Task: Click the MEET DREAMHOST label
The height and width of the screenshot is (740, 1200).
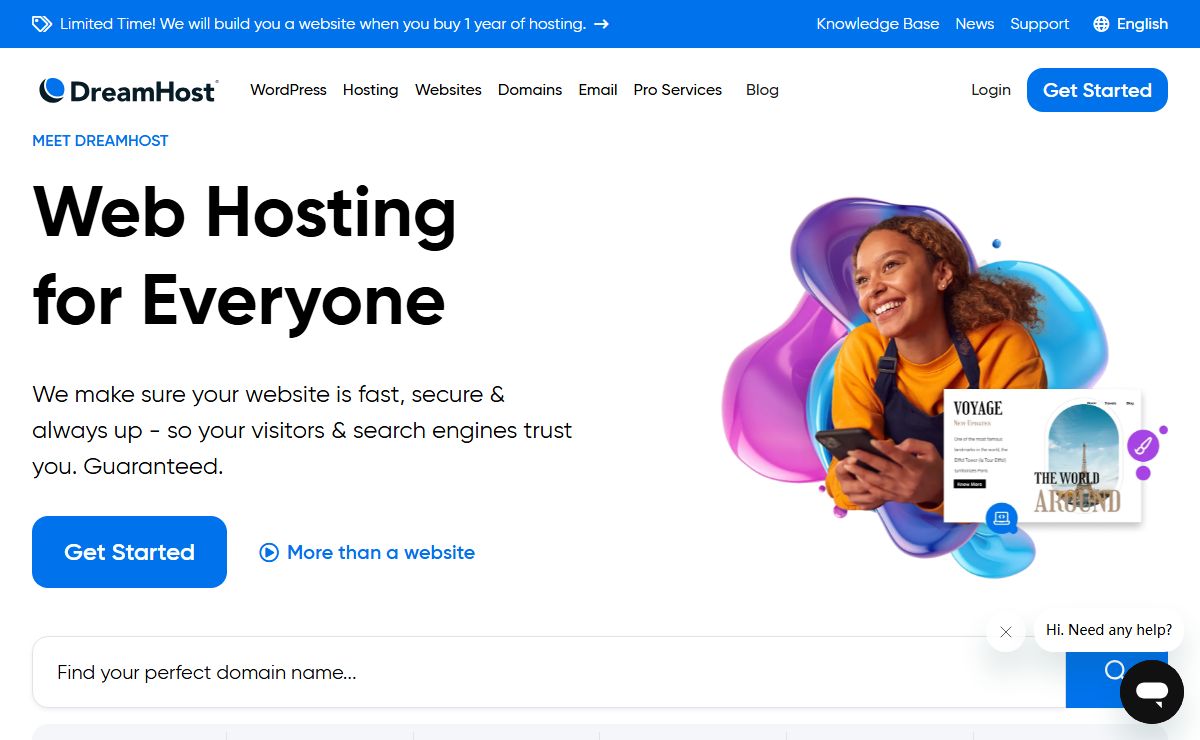Action: coord(100,141)
